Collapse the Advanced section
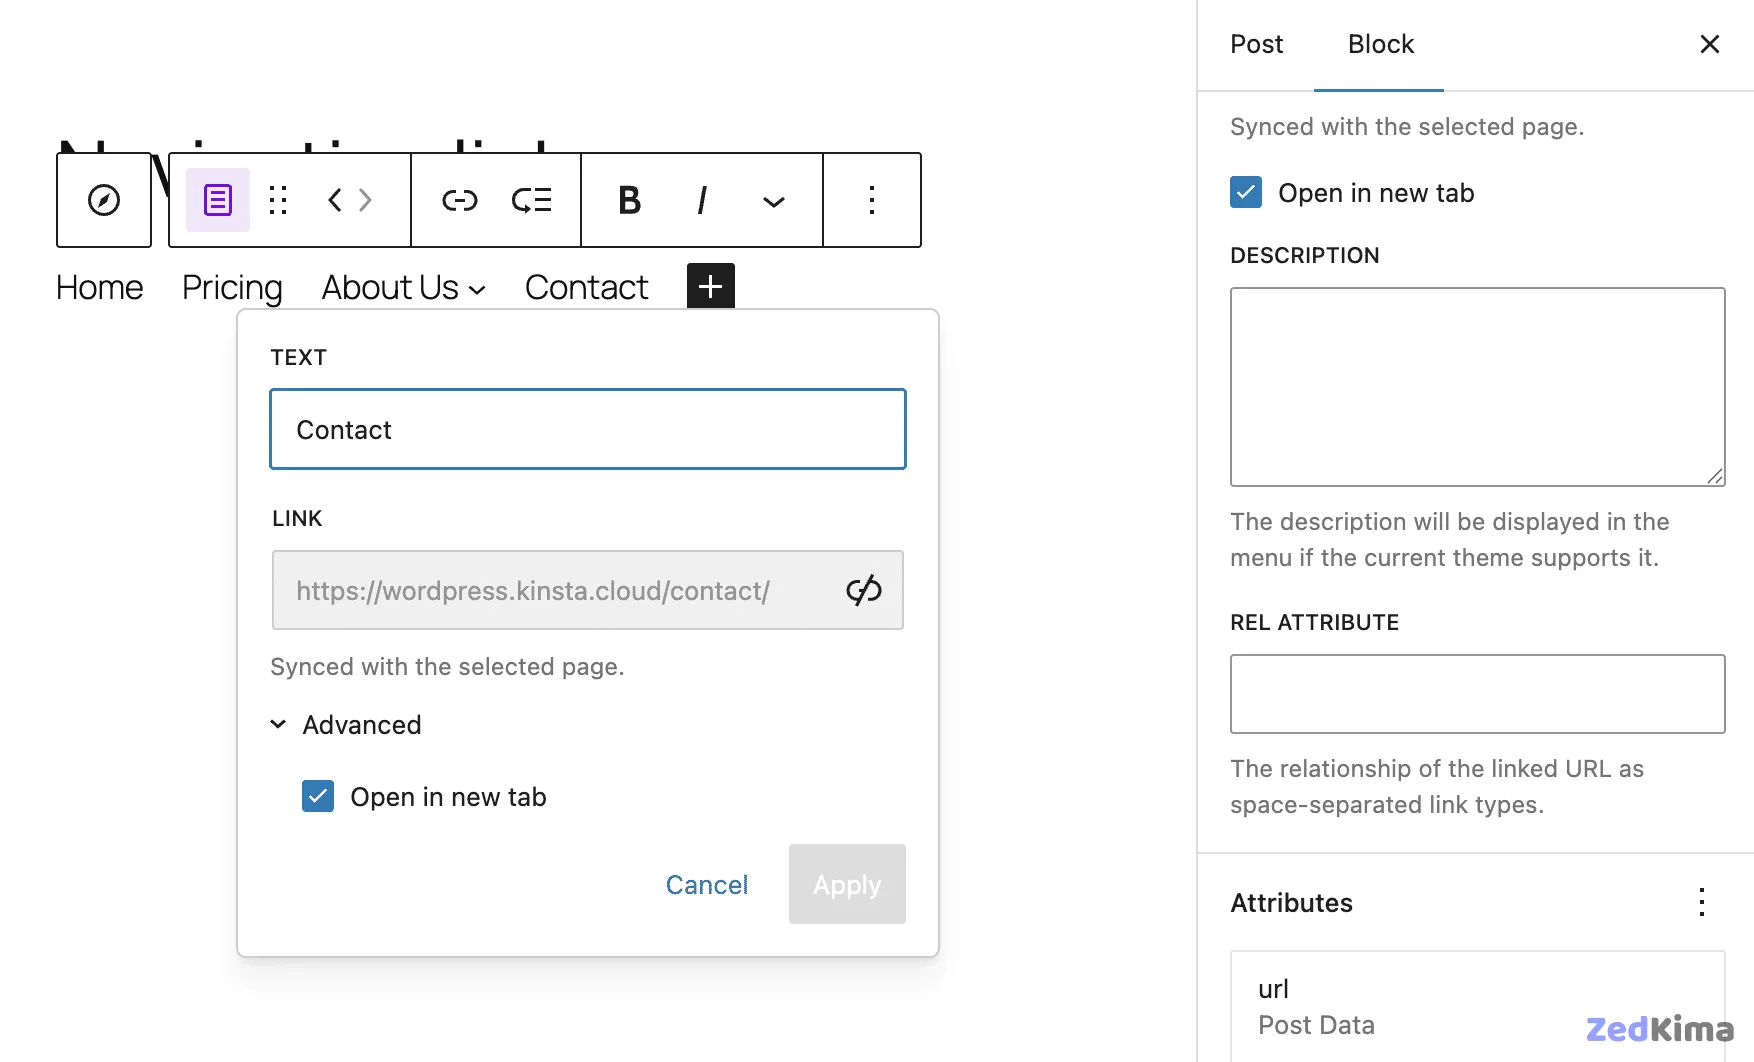 (x=278, y=724)
